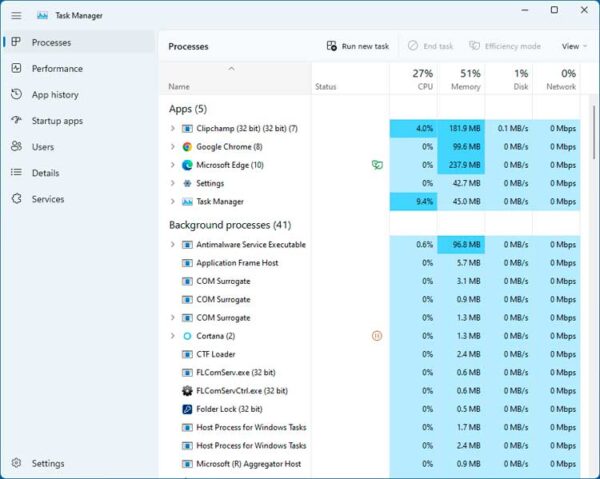Sort by the Status column header
Viewport: 600px width, 479px height.
click(x=350, y=79)
